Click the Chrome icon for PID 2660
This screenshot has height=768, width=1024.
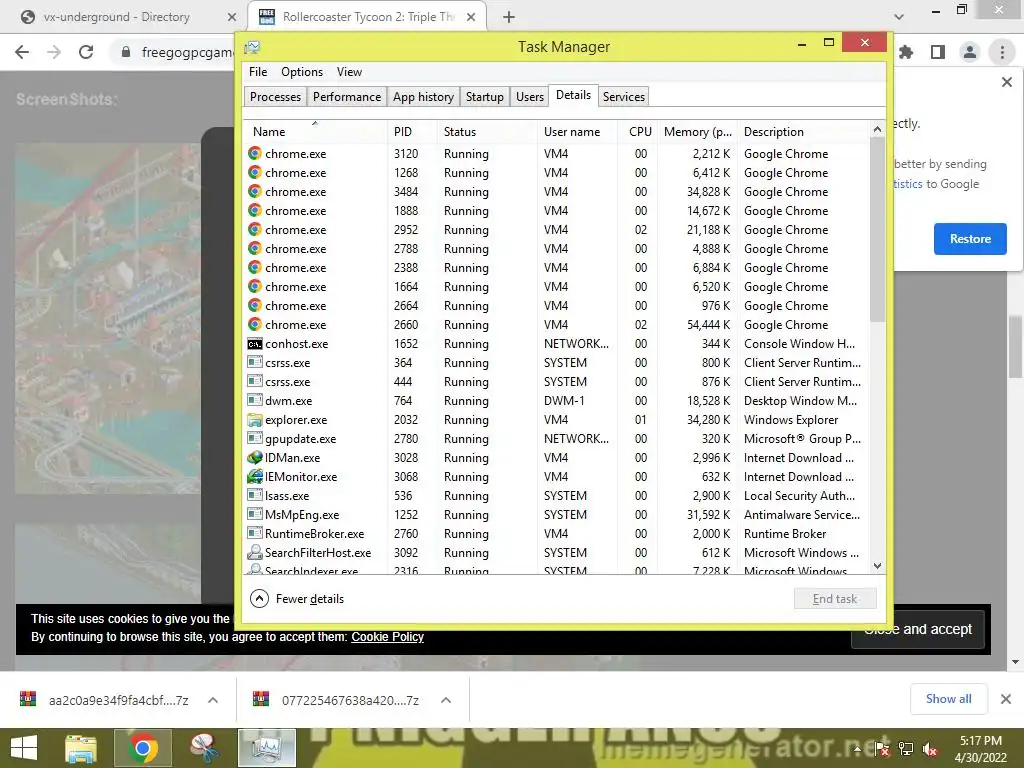(255, 324)
